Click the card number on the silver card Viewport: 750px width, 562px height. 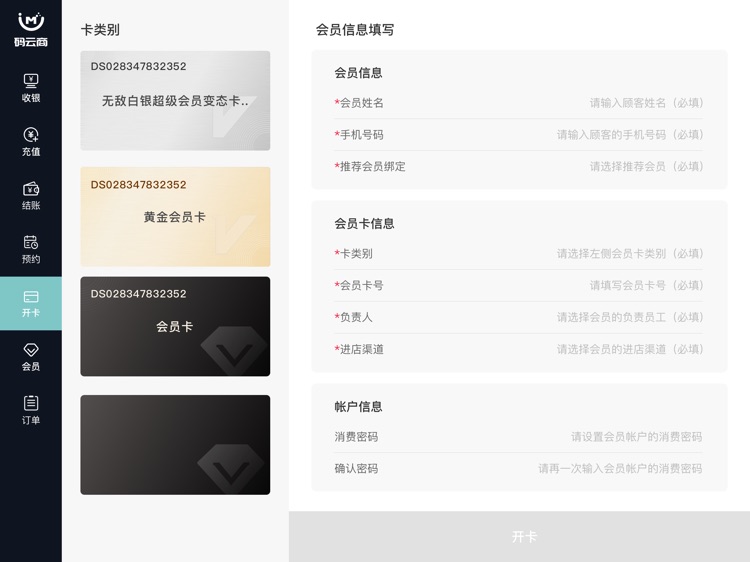139,66
